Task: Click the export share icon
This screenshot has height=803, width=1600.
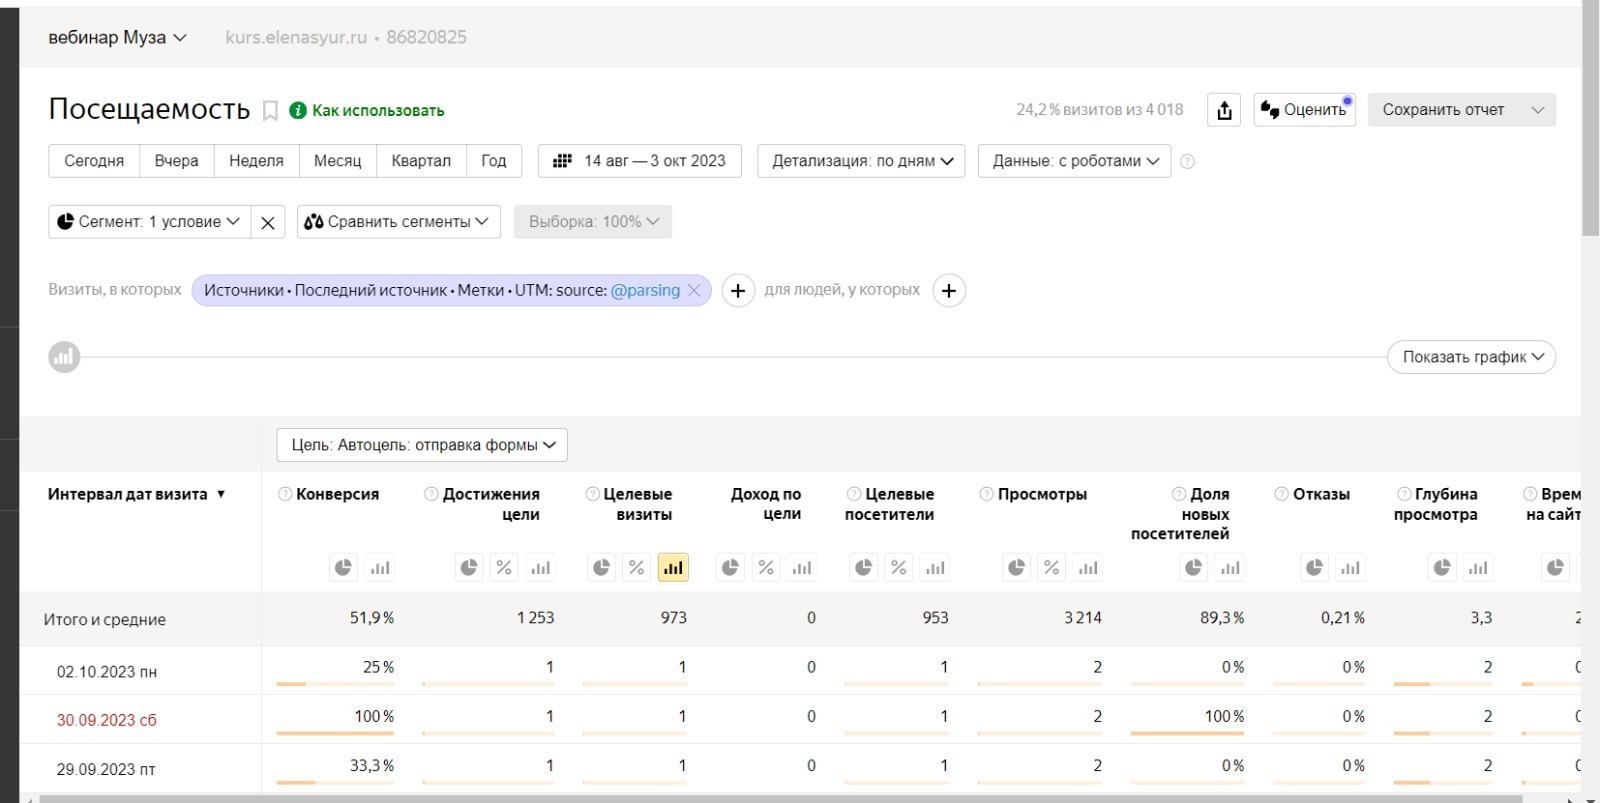Action: [x=1224, y=110]
